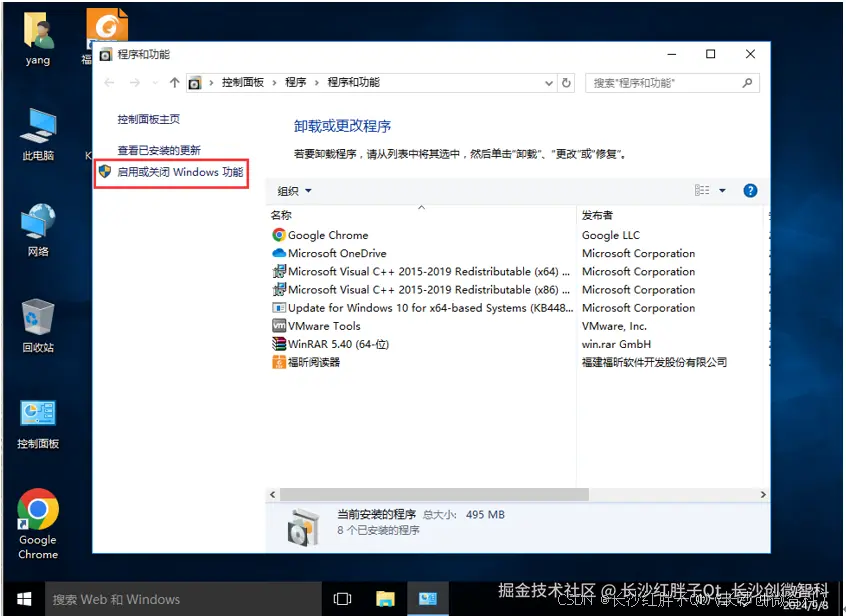Click the Control Panel taskbar button

[x=428, y=599]
